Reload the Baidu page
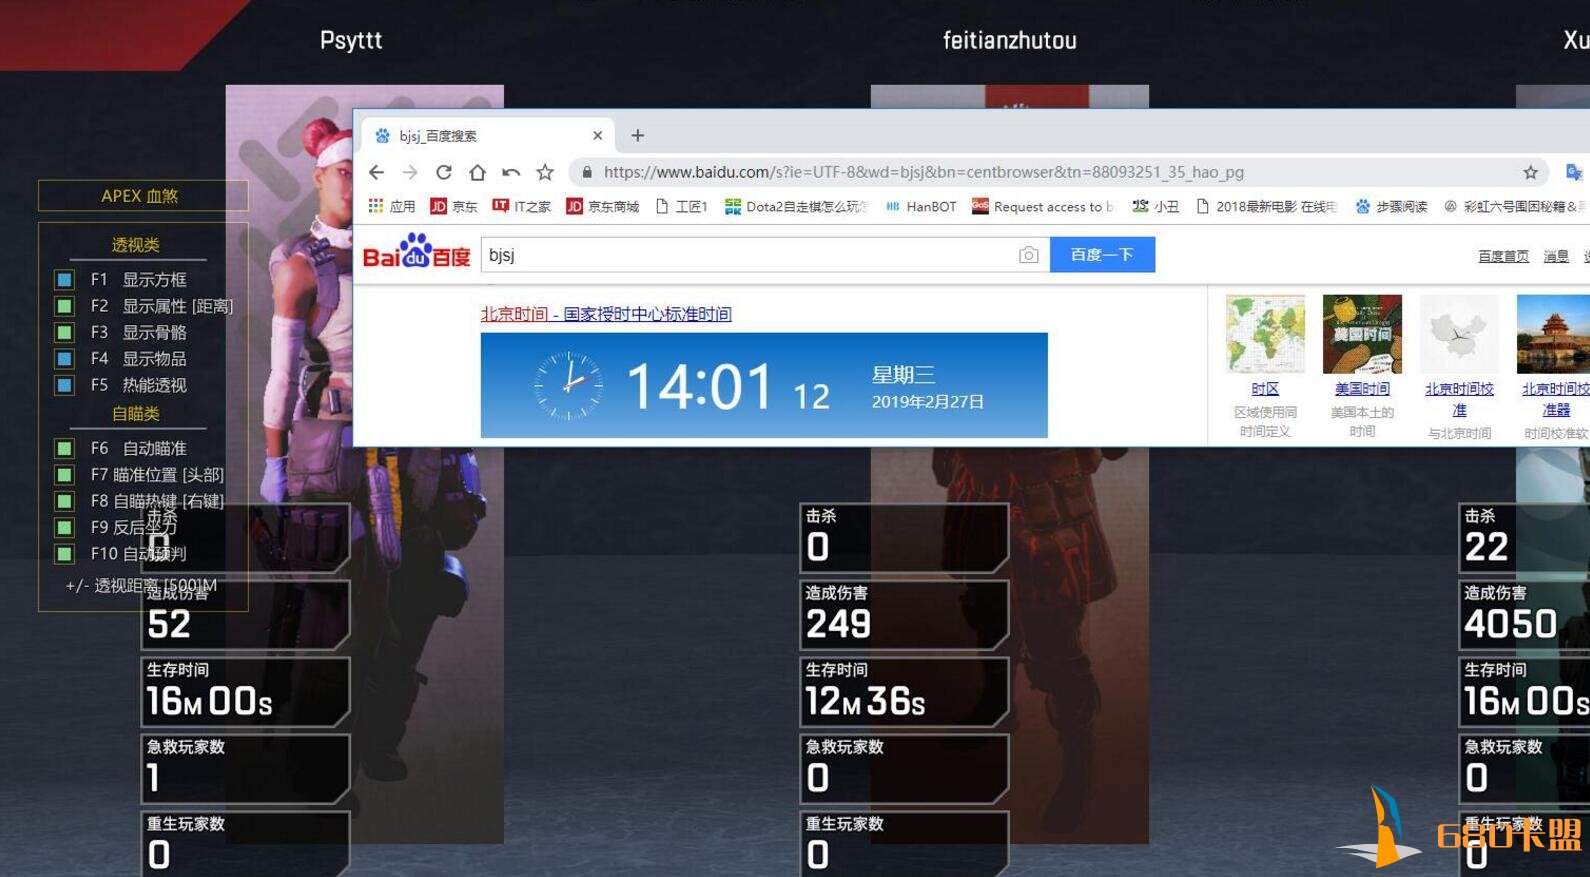 point(444,172)
